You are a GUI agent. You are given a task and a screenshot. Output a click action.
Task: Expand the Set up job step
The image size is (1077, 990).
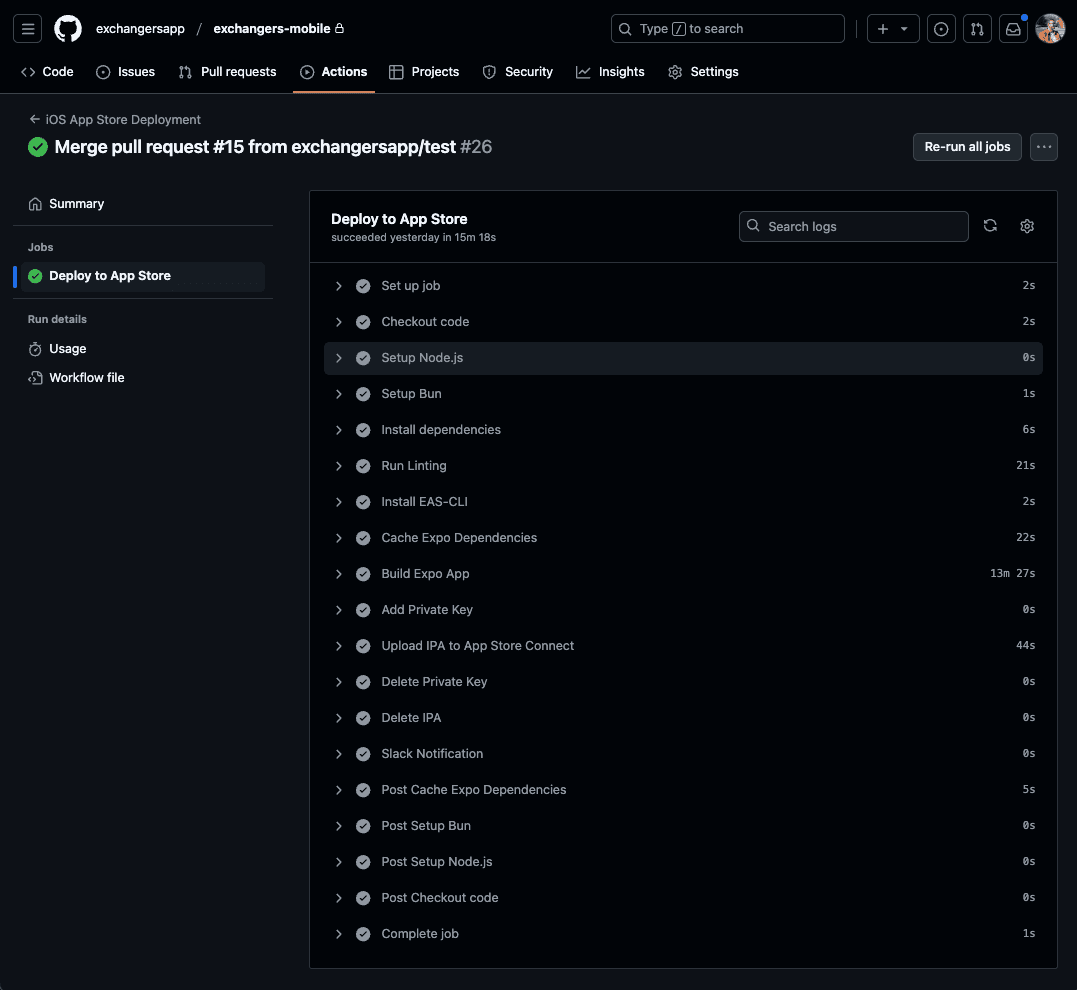[x=339, y=286]
